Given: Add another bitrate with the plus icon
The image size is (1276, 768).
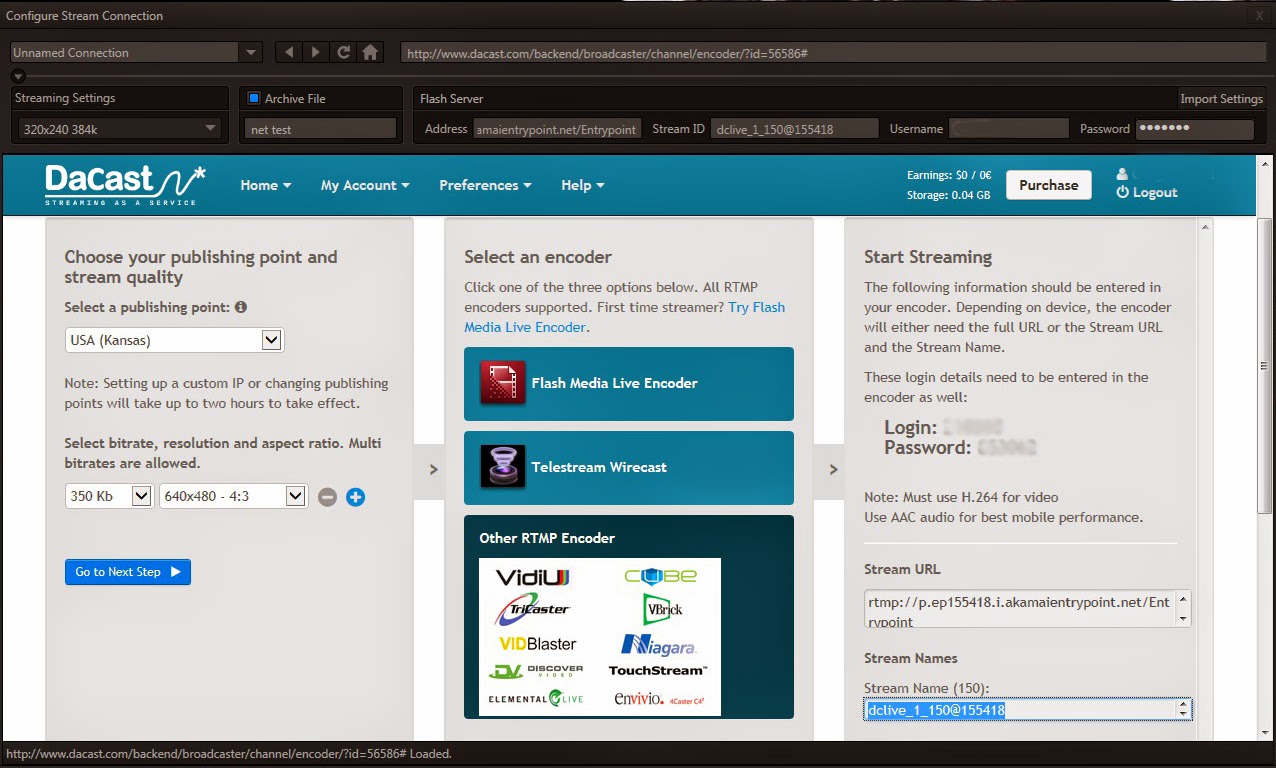Looking at the screenshot, I should 355,497.
